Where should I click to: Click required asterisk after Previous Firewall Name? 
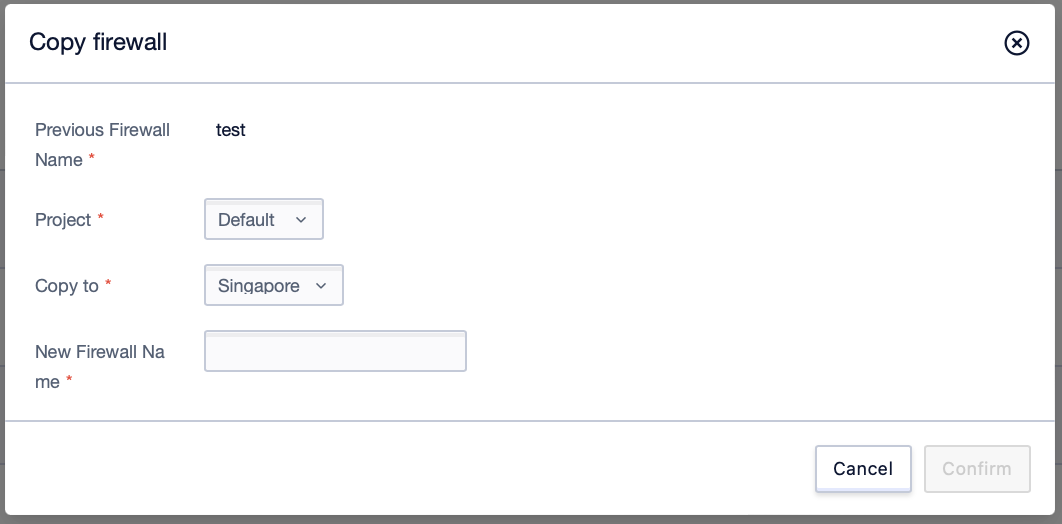91,158
